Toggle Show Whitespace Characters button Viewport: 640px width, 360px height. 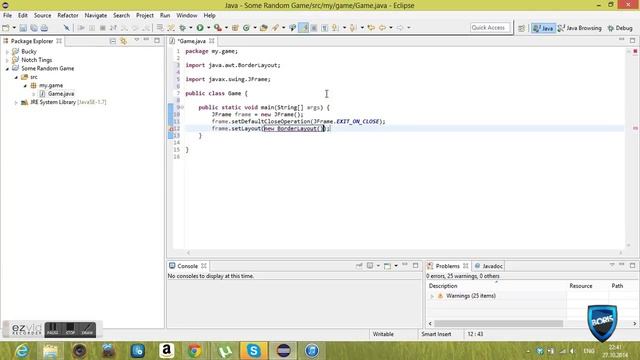[x=324, y=28]
